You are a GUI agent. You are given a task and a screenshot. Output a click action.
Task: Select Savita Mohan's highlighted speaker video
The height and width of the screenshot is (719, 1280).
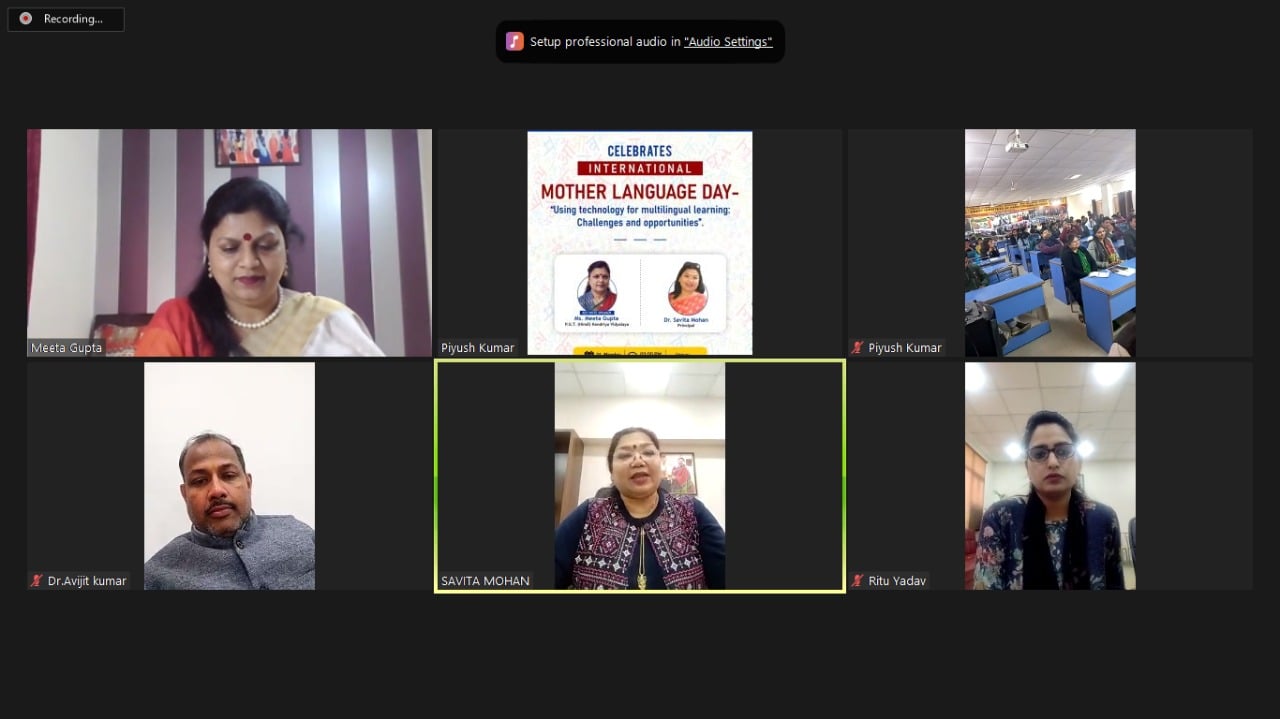coord(640,476)
